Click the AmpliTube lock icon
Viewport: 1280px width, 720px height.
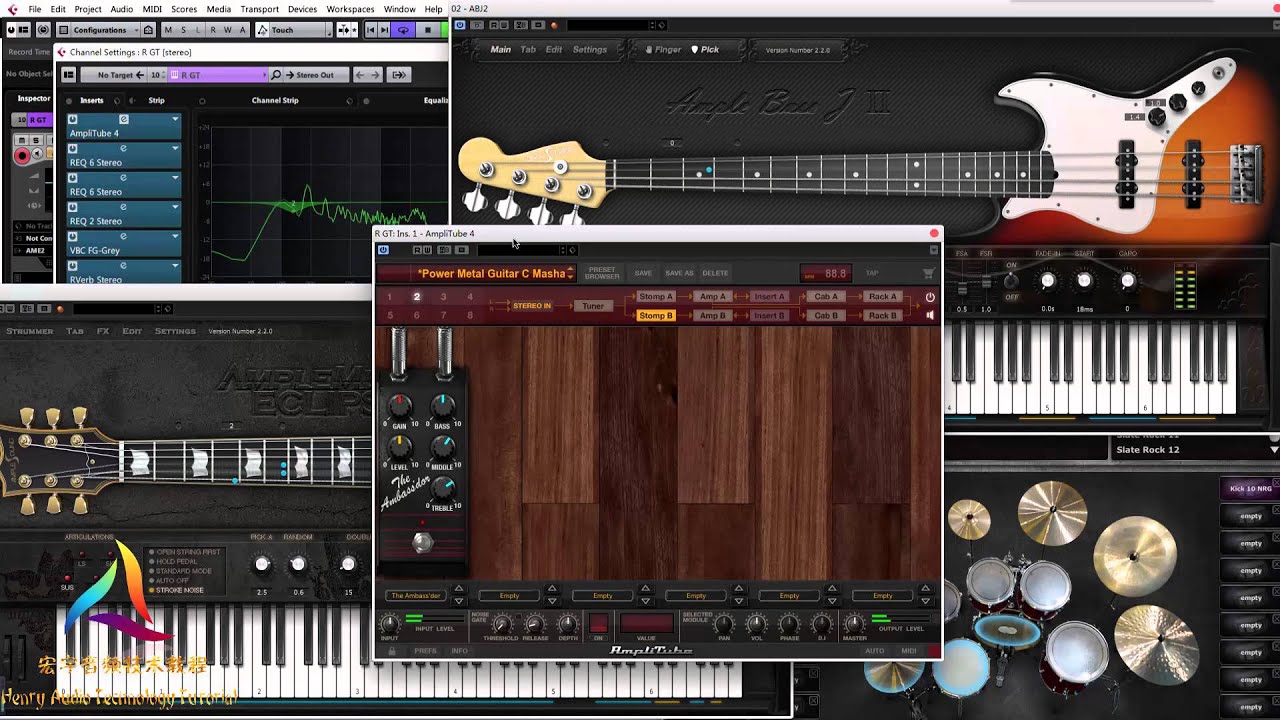[x=392, y=651]
